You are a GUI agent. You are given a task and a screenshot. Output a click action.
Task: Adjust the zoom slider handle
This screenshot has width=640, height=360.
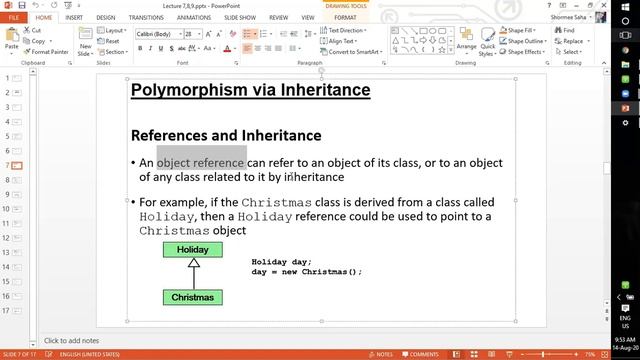coord(543,354)
